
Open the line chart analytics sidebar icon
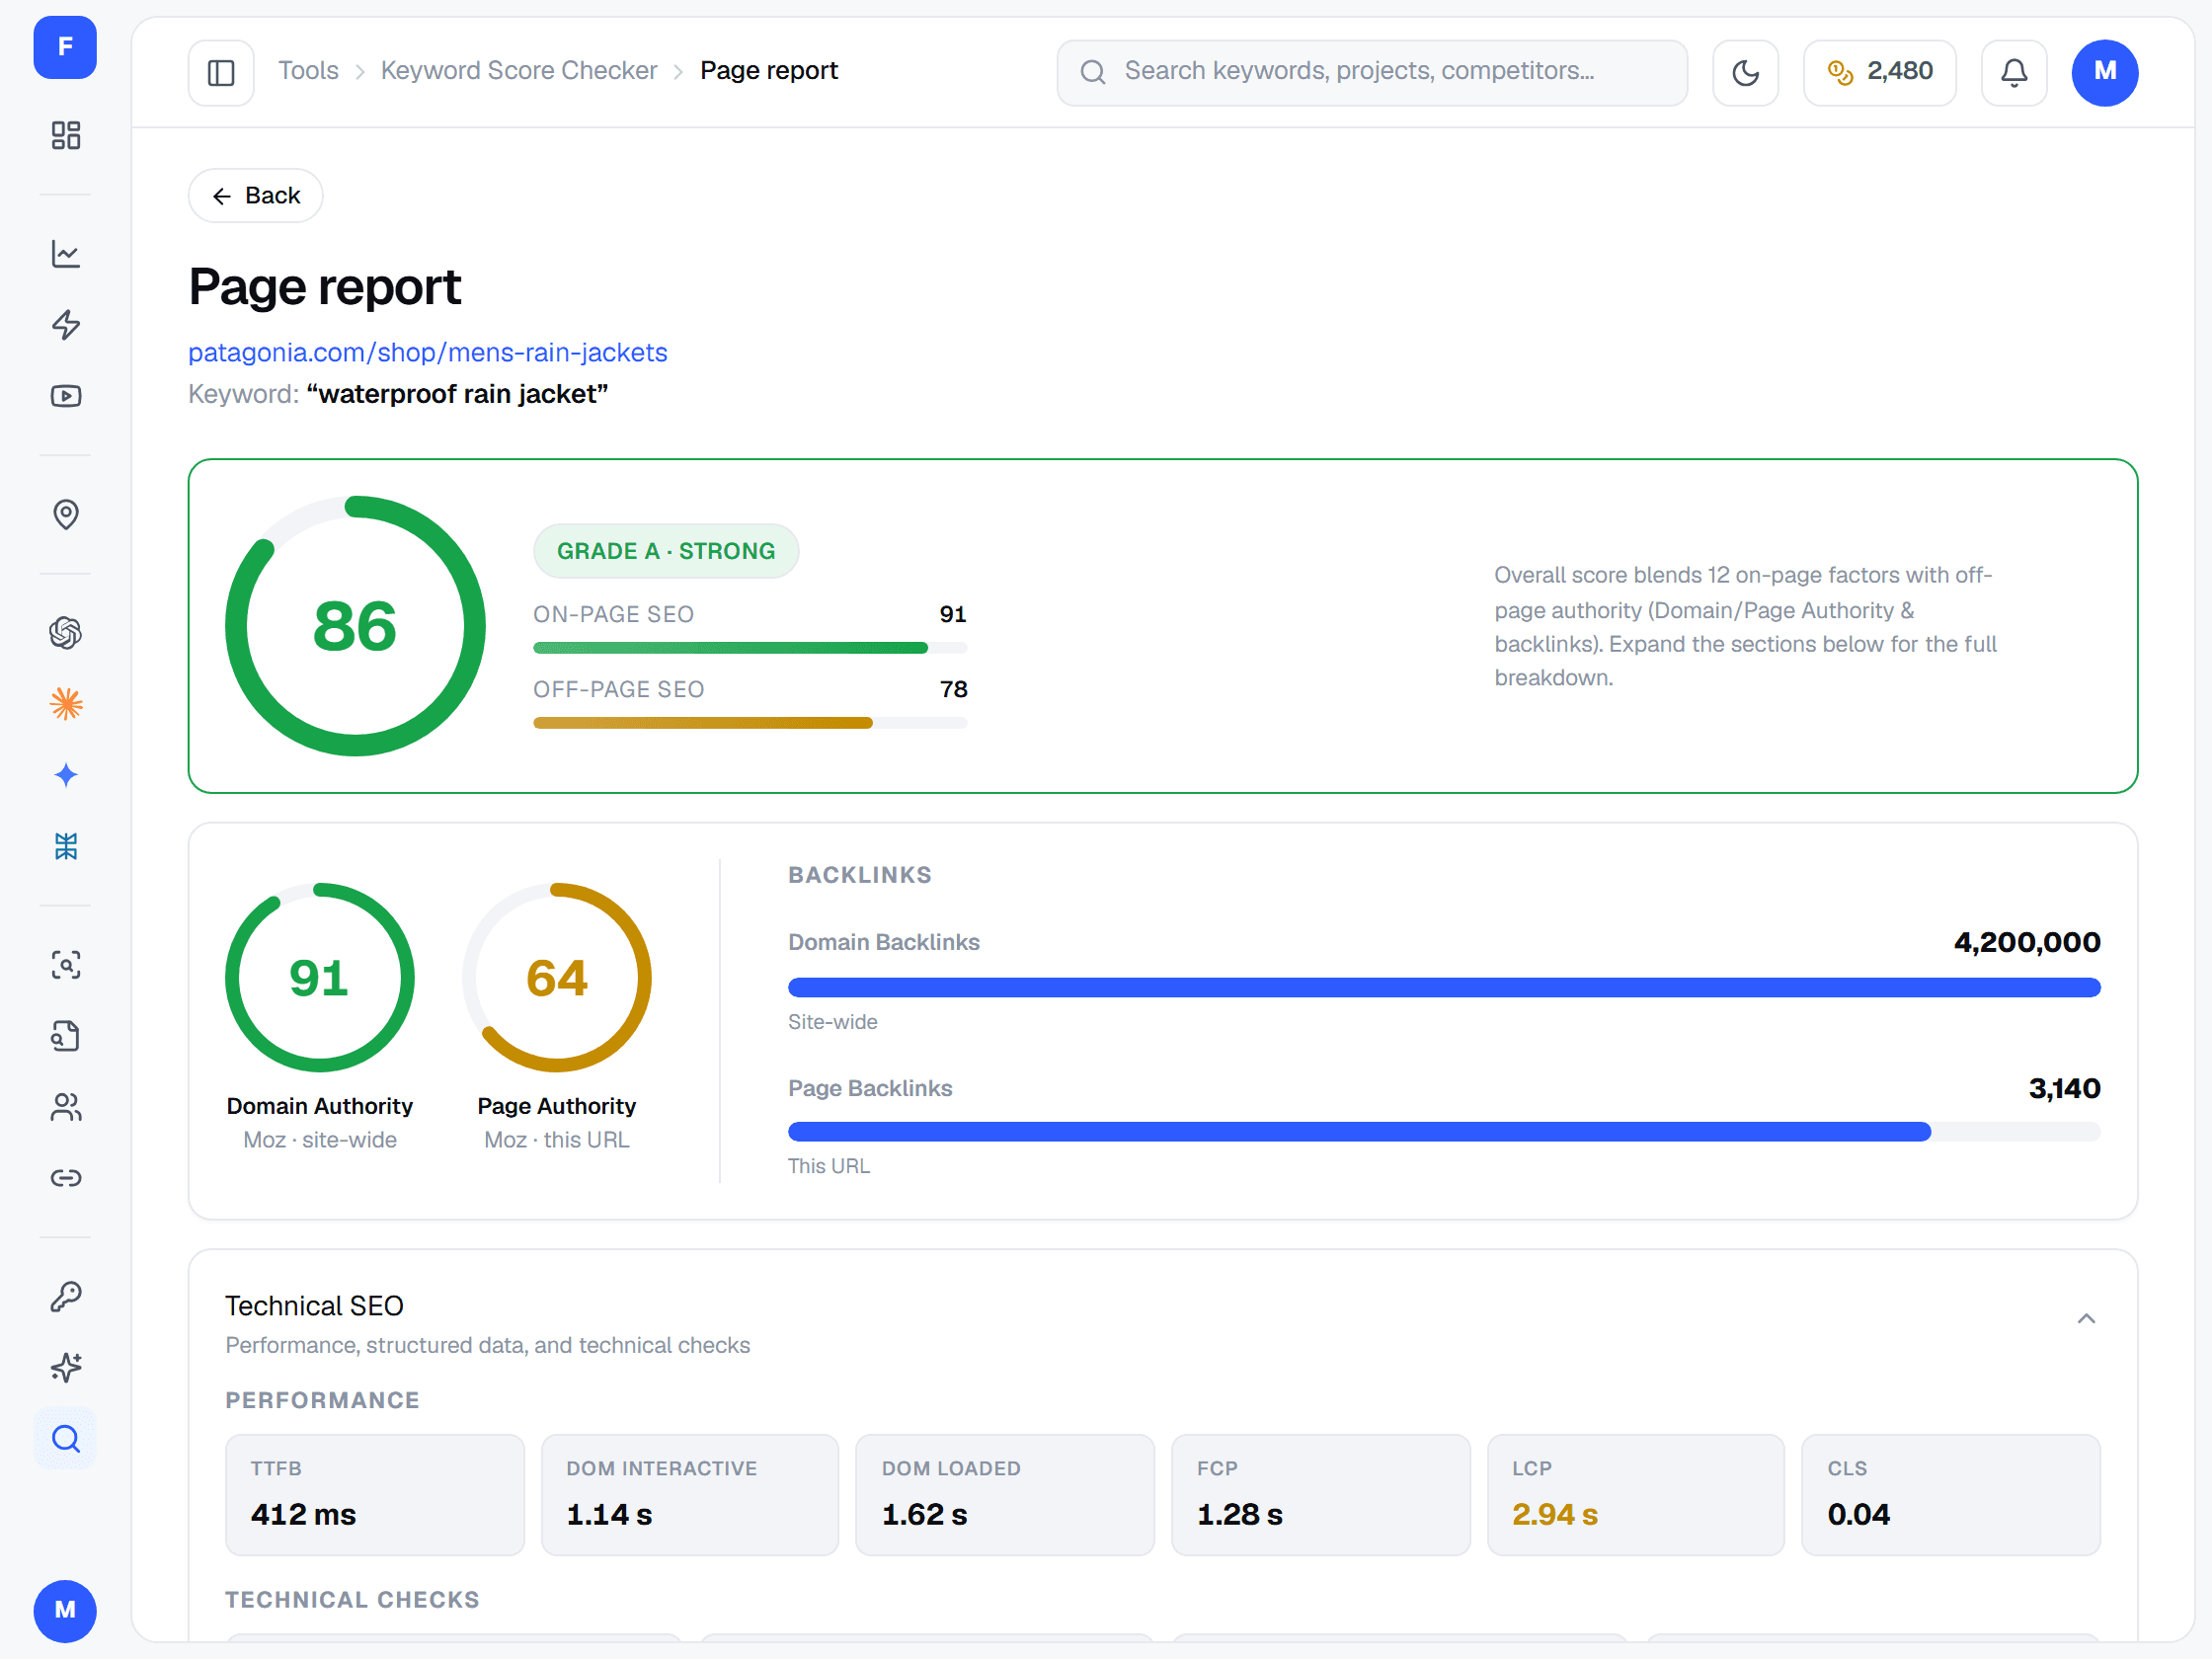(x=66, y=254)
